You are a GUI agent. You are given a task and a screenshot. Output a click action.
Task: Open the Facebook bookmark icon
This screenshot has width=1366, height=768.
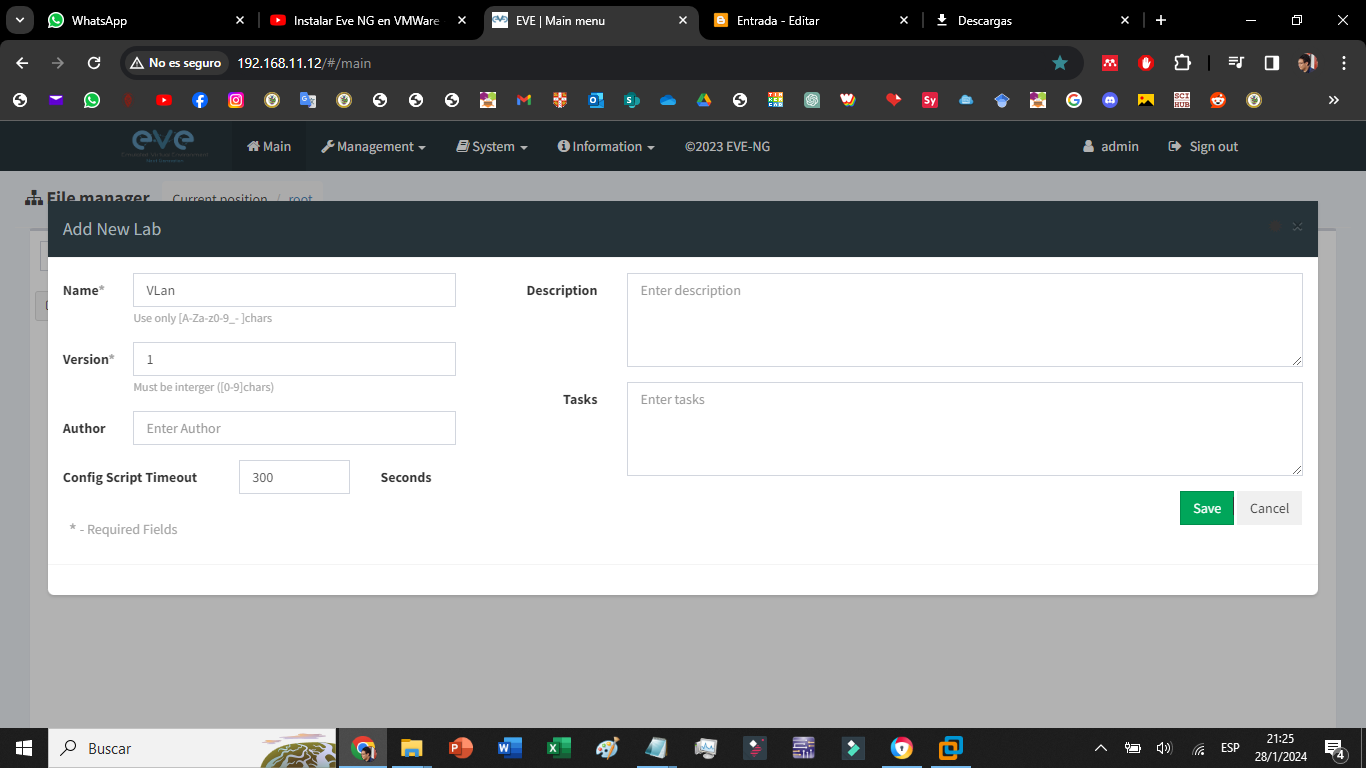click(200, 100)
